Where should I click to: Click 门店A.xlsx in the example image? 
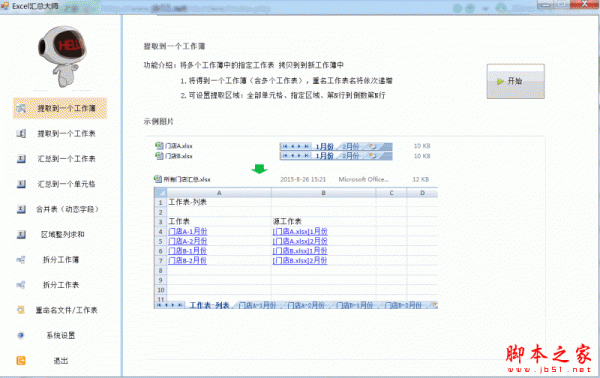pyautogui.click(x=174, y=146)
